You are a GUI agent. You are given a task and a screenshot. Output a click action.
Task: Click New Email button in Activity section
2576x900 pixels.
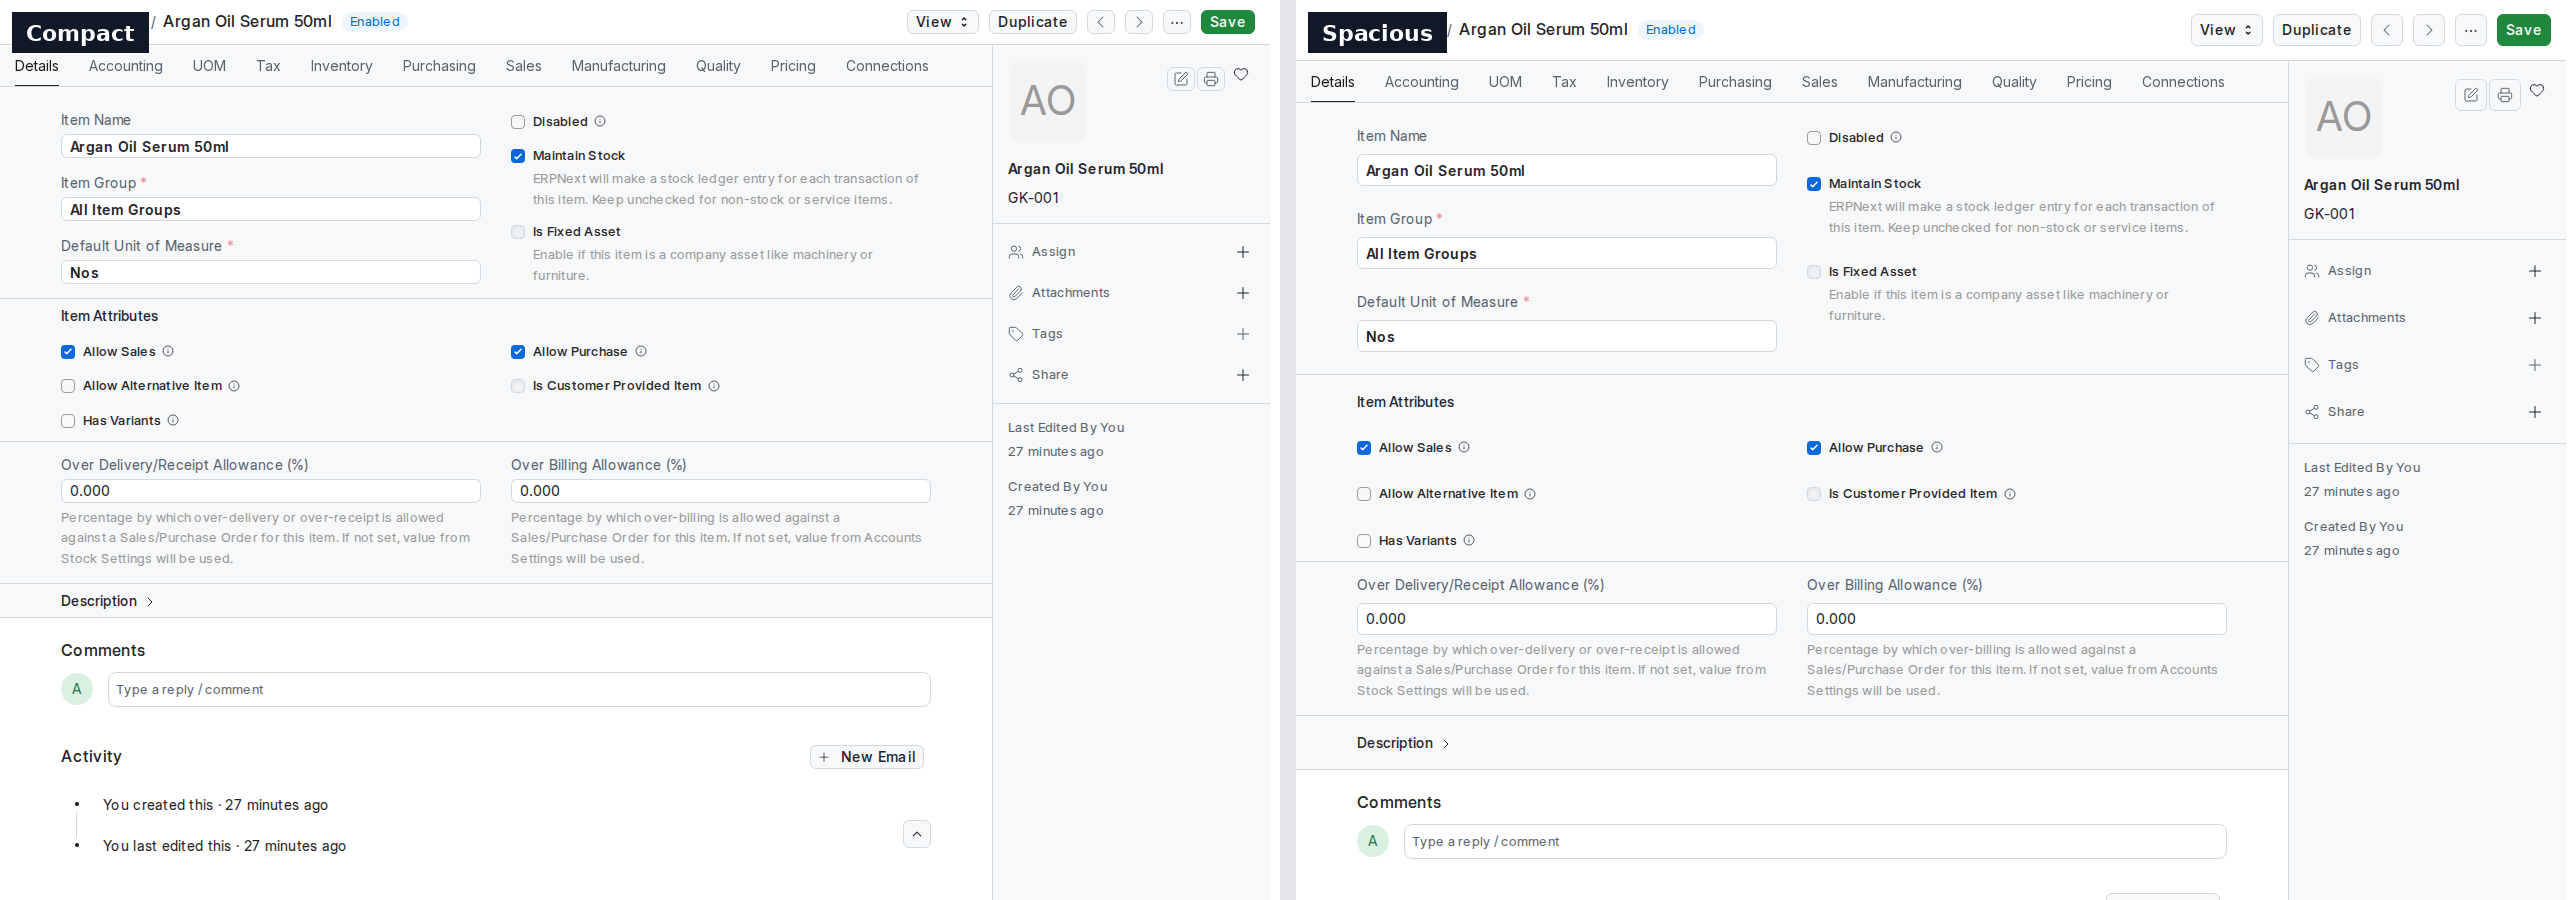(867, 757)
